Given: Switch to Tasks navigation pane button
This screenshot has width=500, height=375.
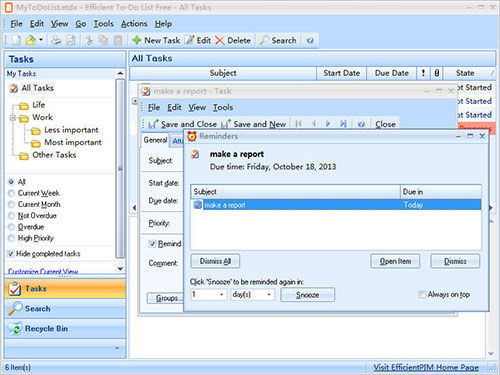Looking at the screenshot, I should [65, 289].
